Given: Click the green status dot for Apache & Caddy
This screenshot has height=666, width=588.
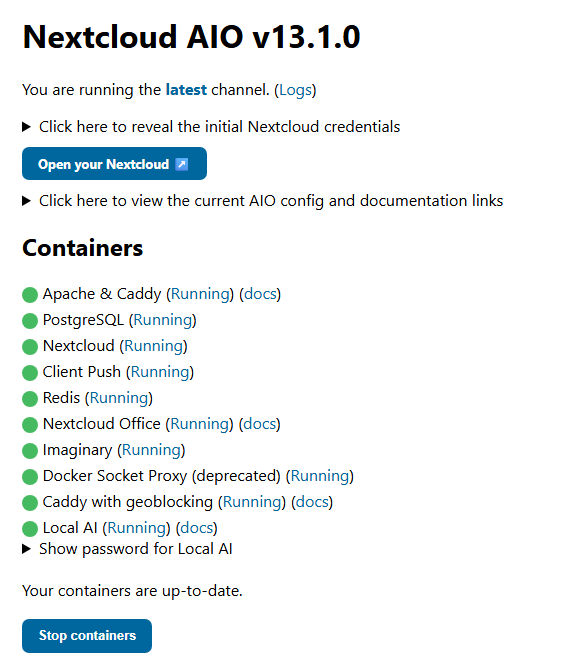Looking at the screenshot, I should (x=30, y=295).
